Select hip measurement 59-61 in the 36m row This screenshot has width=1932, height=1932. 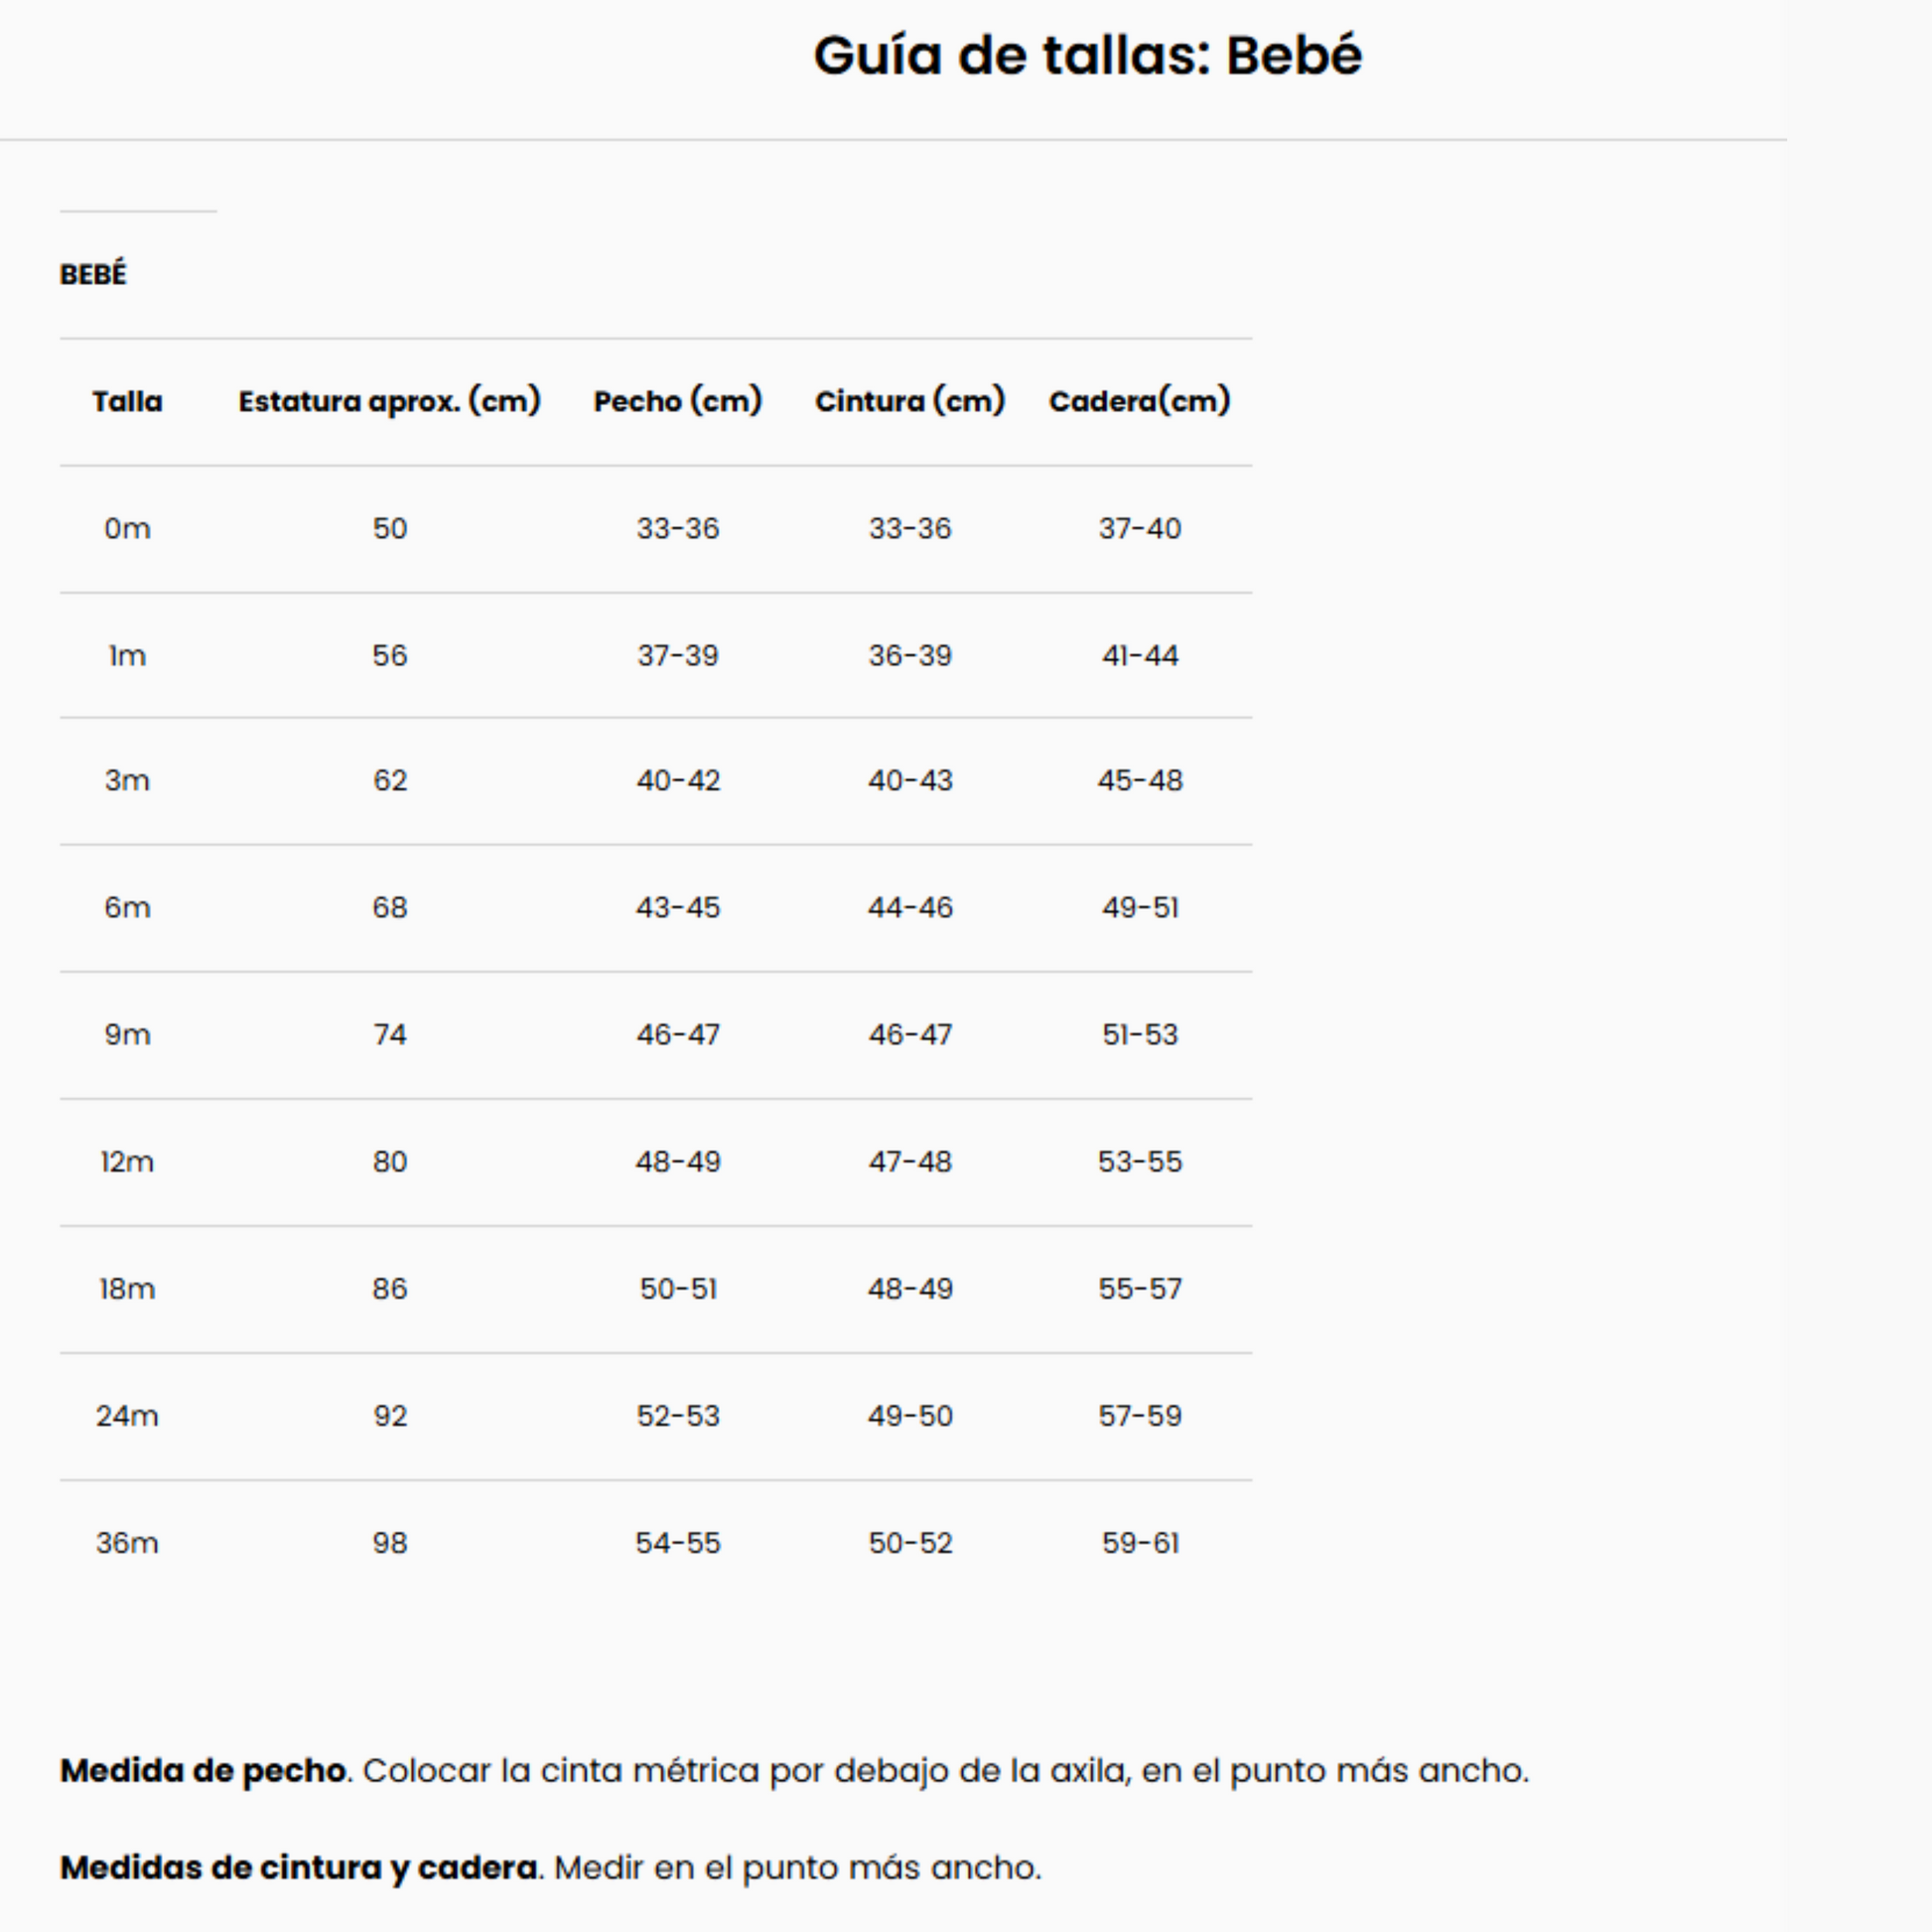pyautogui.click(x=1140, y=1542)
